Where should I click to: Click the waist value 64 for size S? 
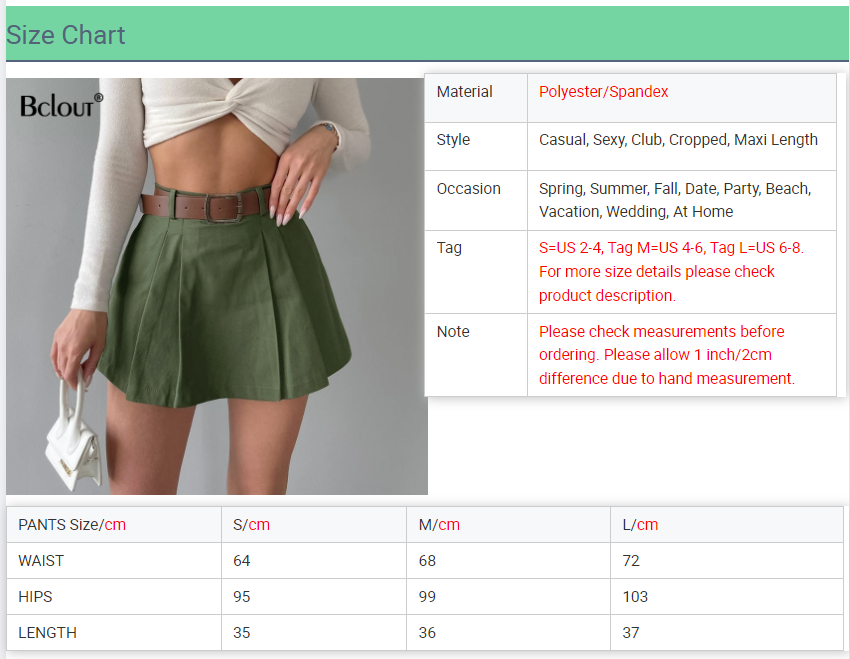[242, 561]
